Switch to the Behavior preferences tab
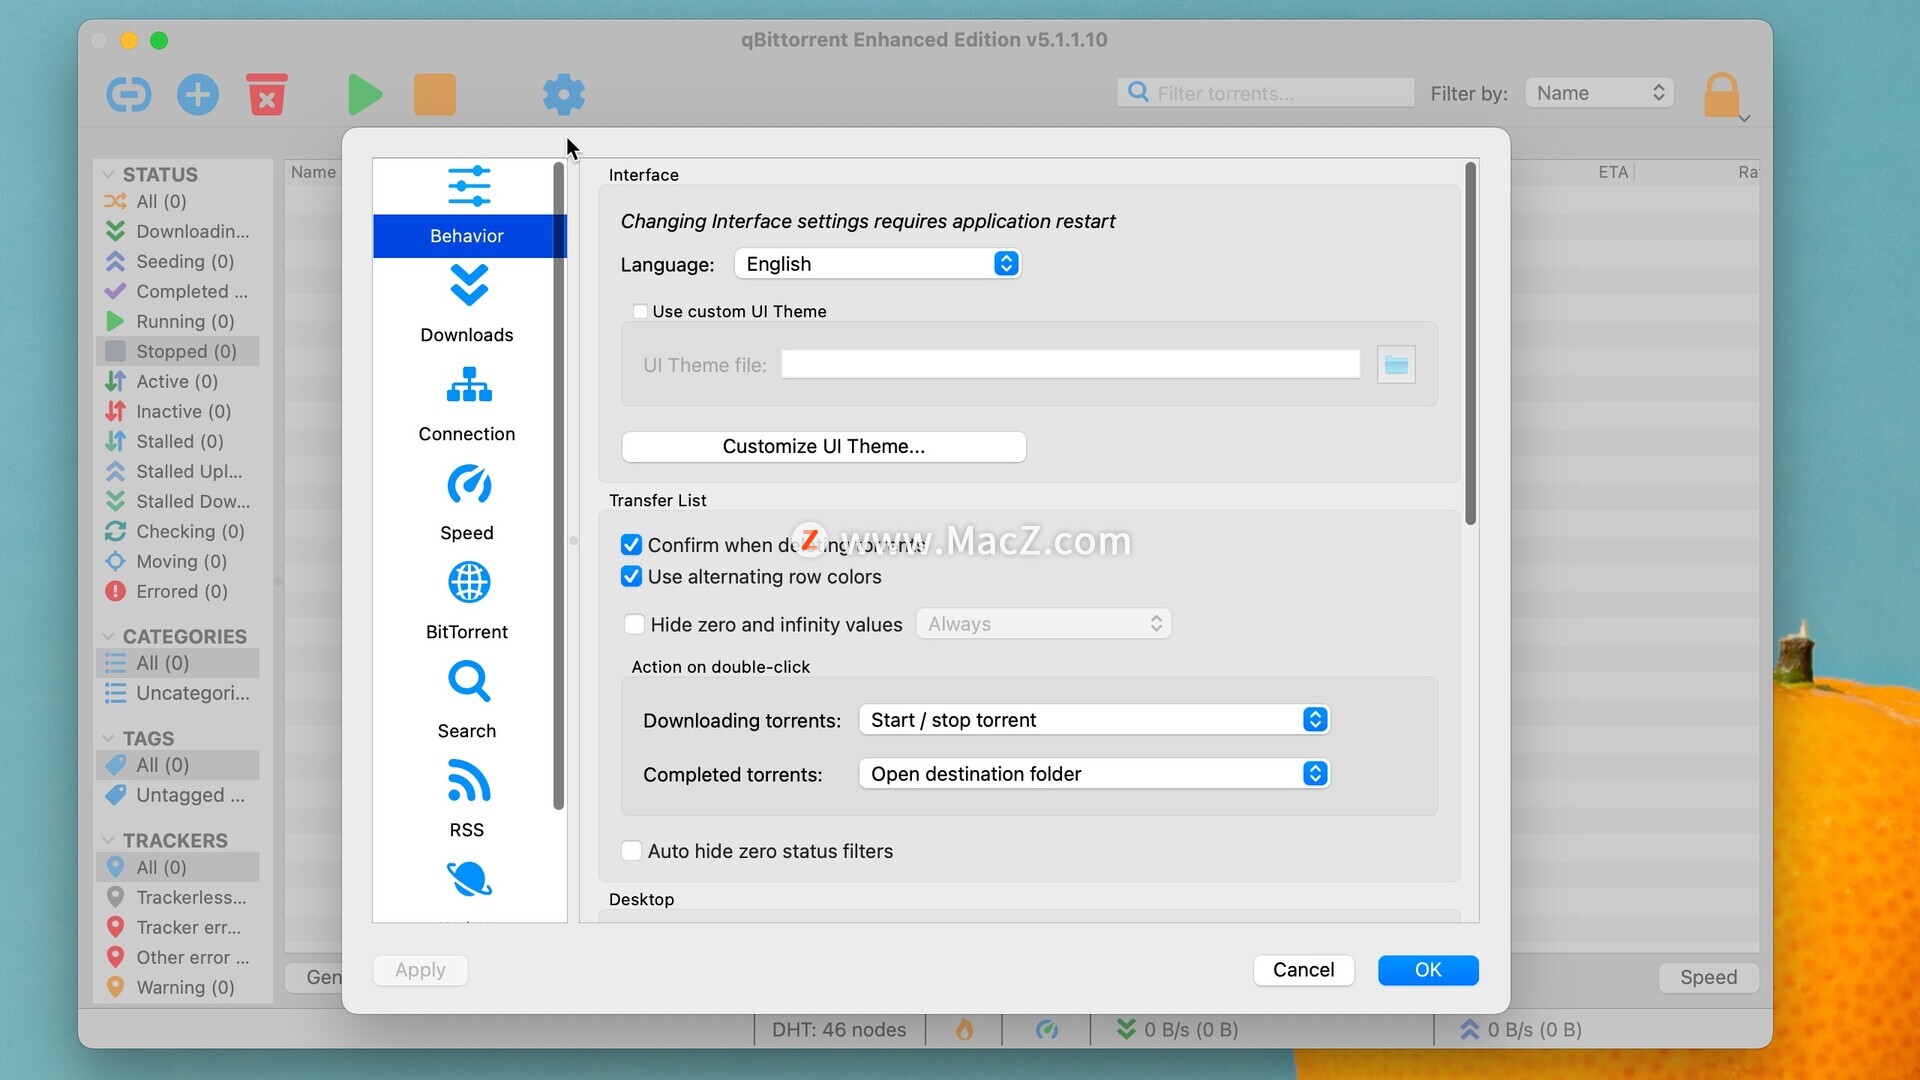 466,236
